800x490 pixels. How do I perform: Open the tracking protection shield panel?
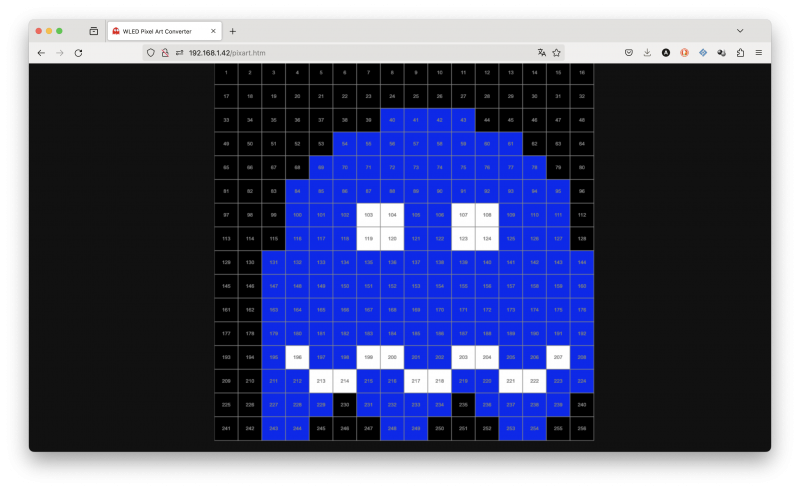pyautogui.click(x=151, y=53)
